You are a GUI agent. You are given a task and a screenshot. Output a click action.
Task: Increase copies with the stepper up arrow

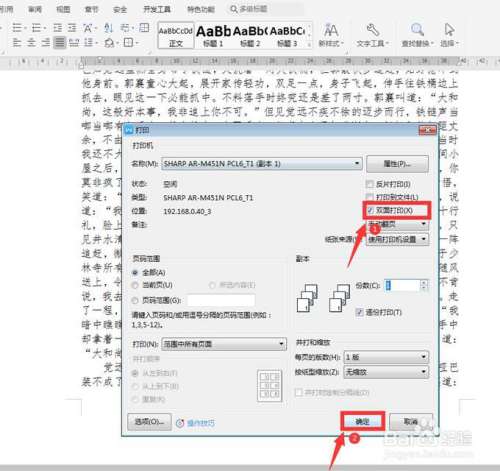coord(424,283)
